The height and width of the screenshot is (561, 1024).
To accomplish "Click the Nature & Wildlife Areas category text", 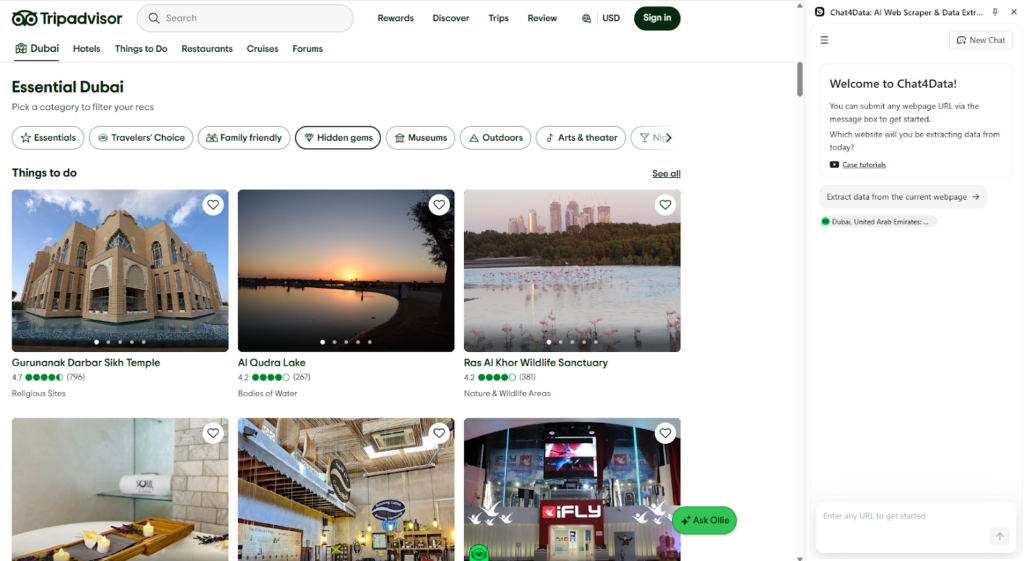I will (x=507, y=393).
